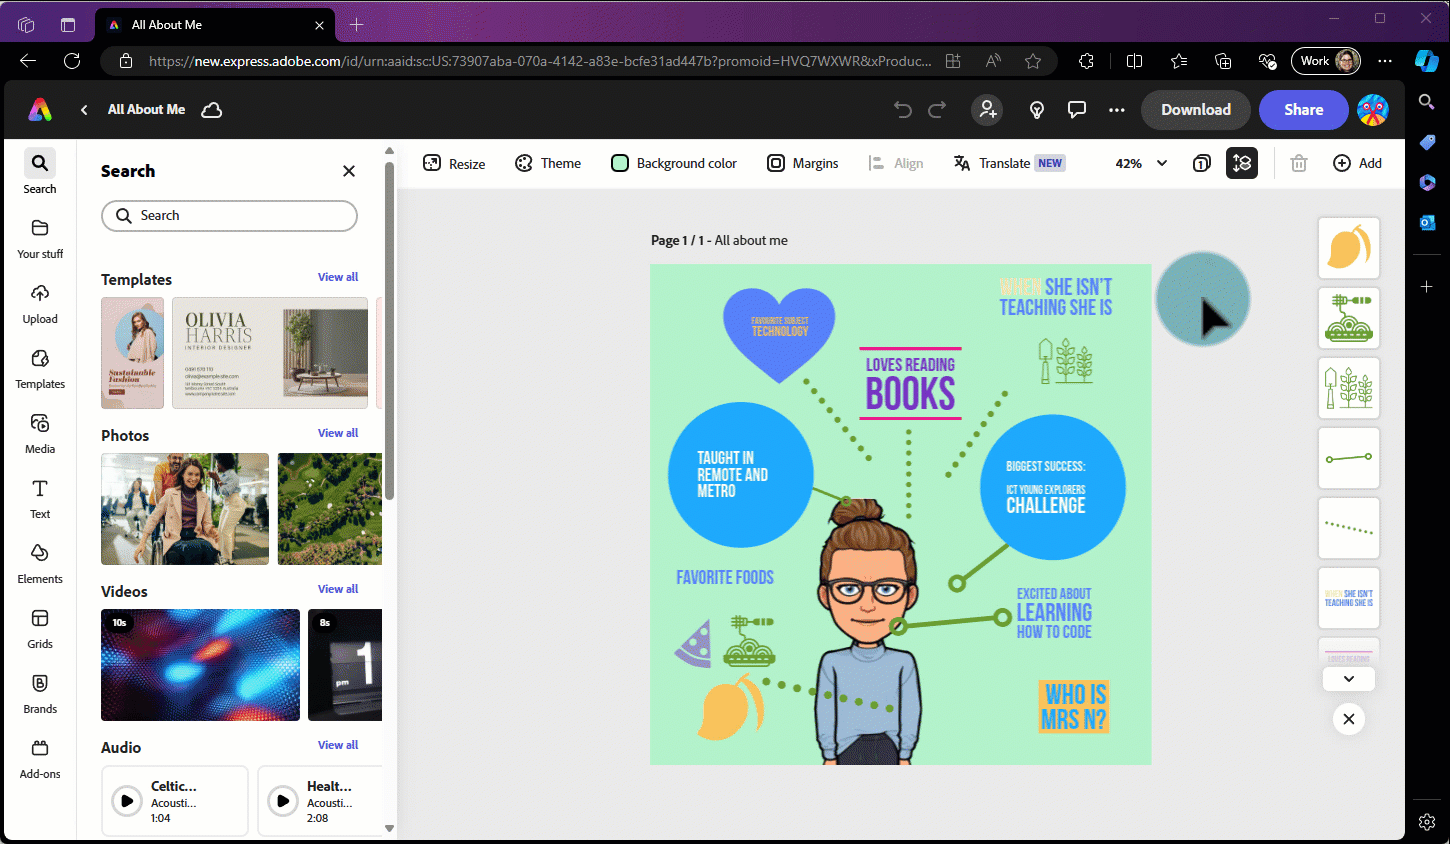Click the Resize toolbar option

click(454, 163)
